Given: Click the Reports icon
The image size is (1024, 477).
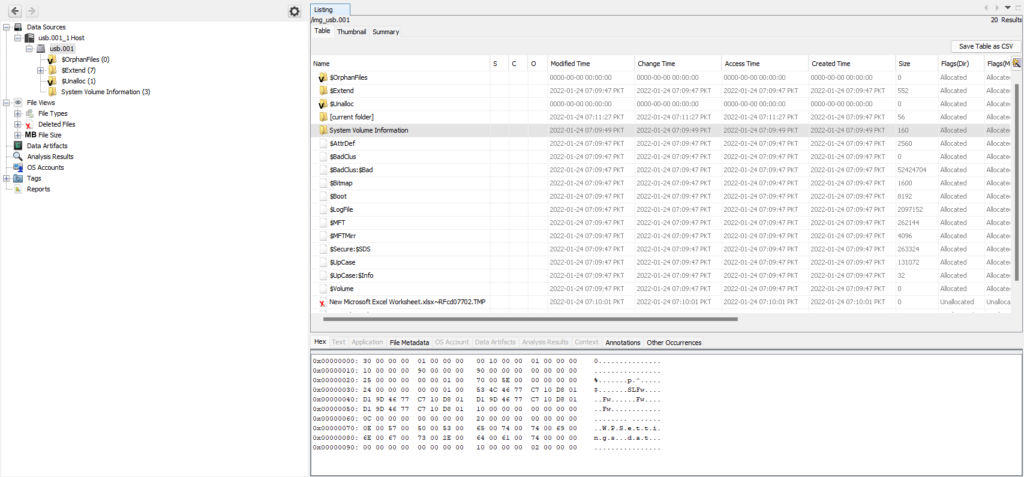Looking at the screenshot, I should pos(18,189).
